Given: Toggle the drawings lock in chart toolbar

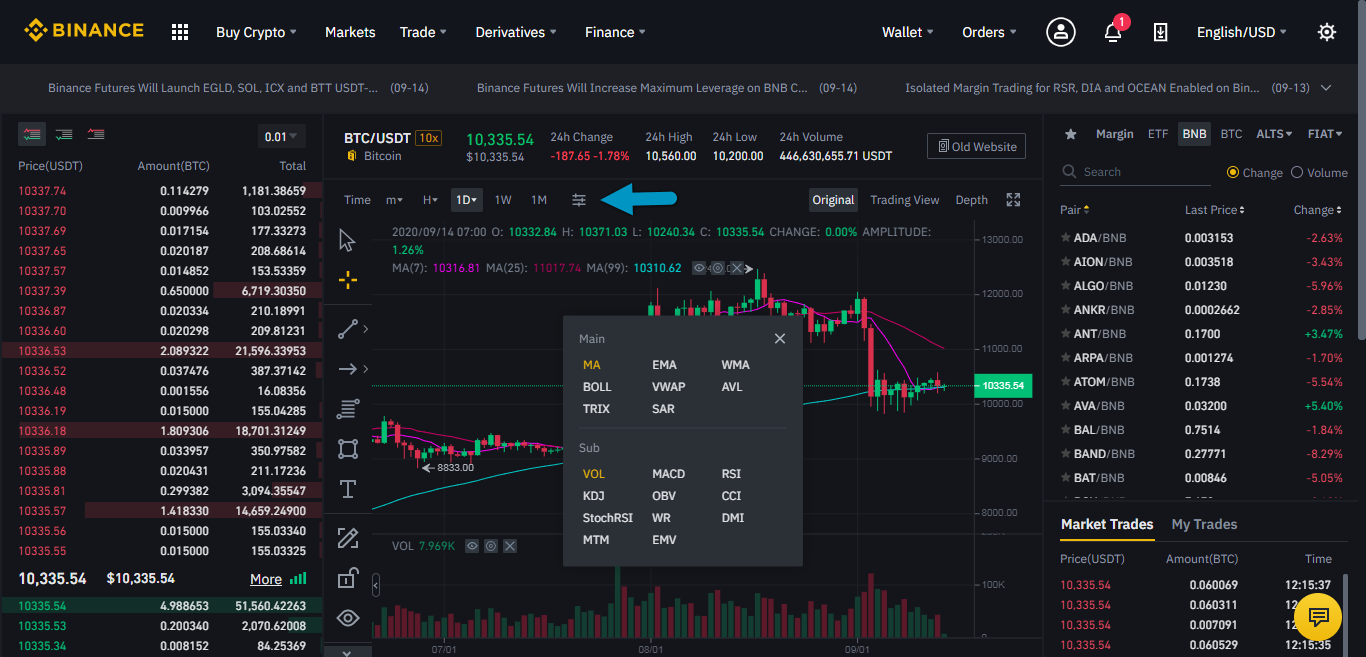Looking at the screenshot, I should [x=348, y=578].
